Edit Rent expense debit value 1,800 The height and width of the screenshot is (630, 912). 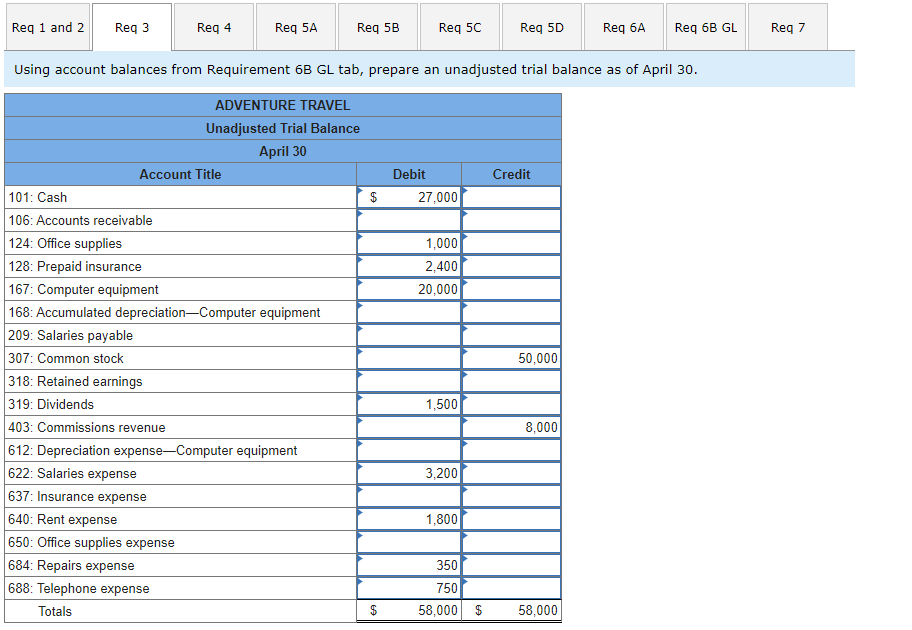coord(409,519)
